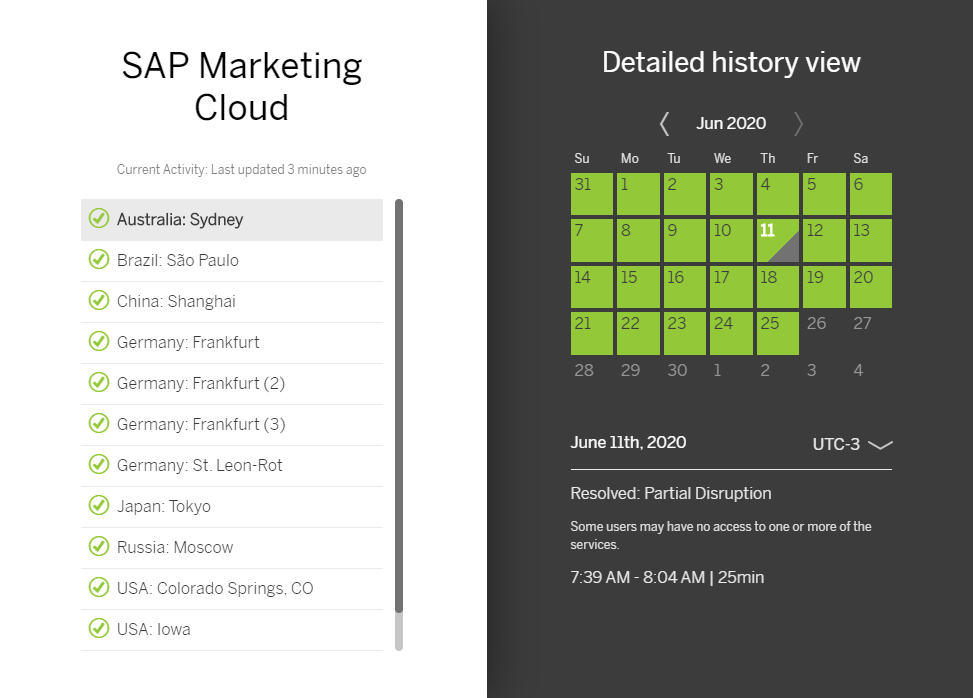Click status check icon beside Germany: St. Leon-Rot

(99, 464)
